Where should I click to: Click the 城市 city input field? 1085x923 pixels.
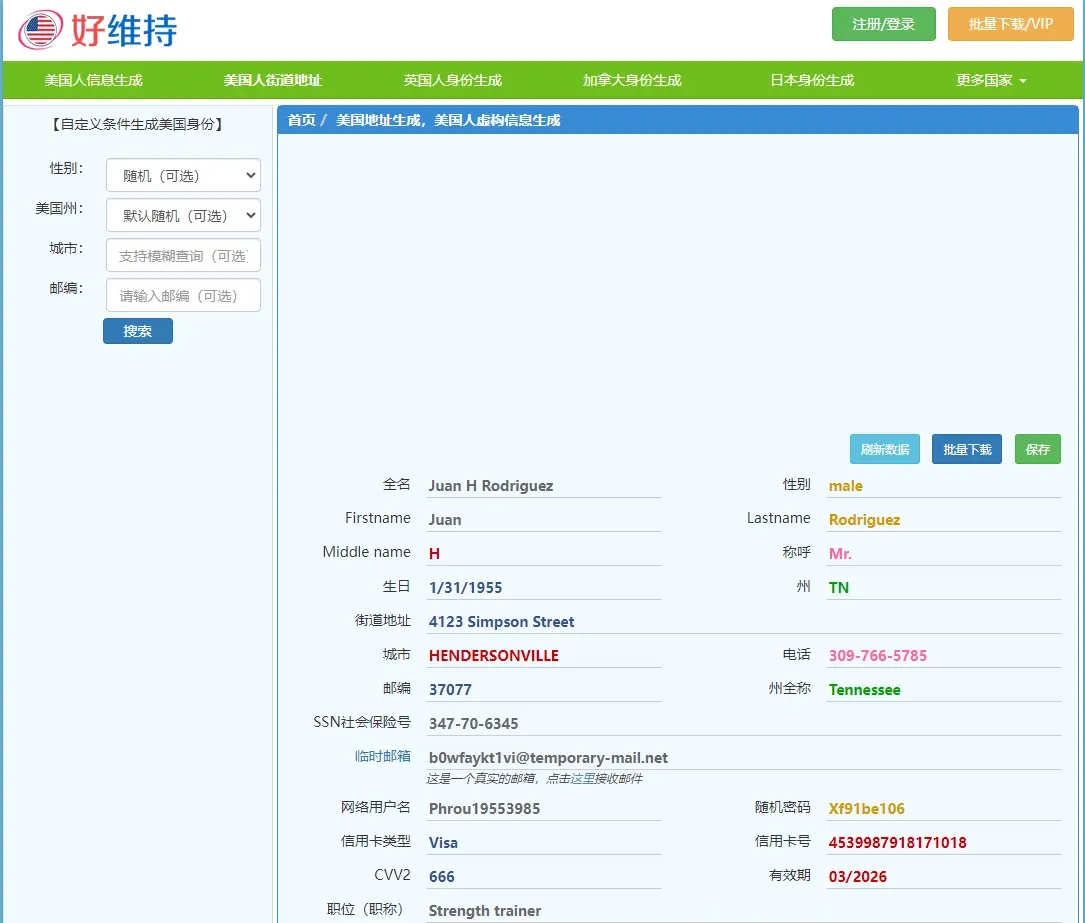click(x=183, y=255)
